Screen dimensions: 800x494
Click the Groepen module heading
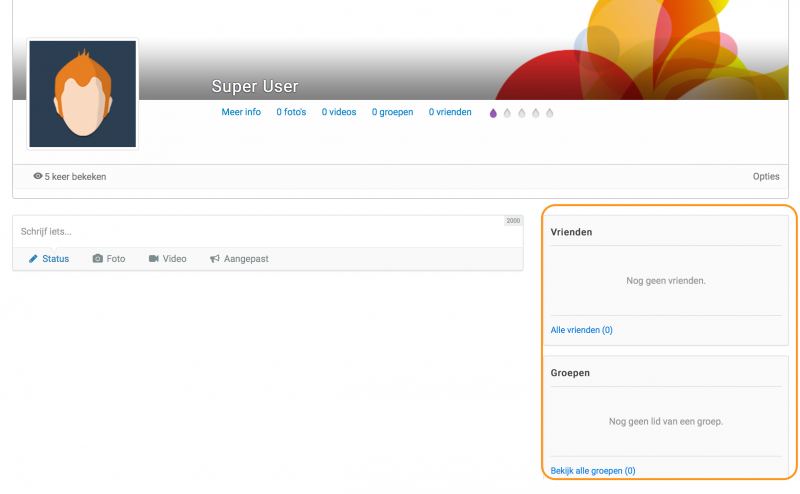[x=570, y=373]
